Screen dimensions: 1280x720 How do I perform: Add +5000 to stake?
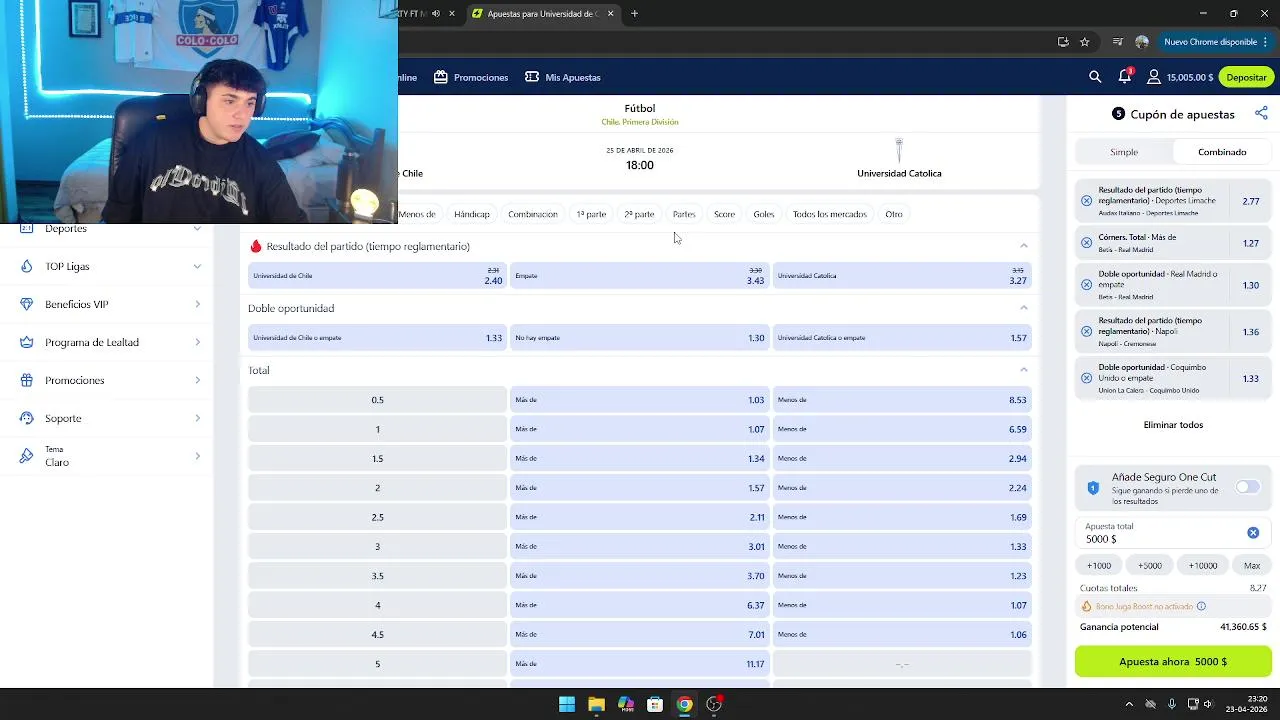point(1150,565)
